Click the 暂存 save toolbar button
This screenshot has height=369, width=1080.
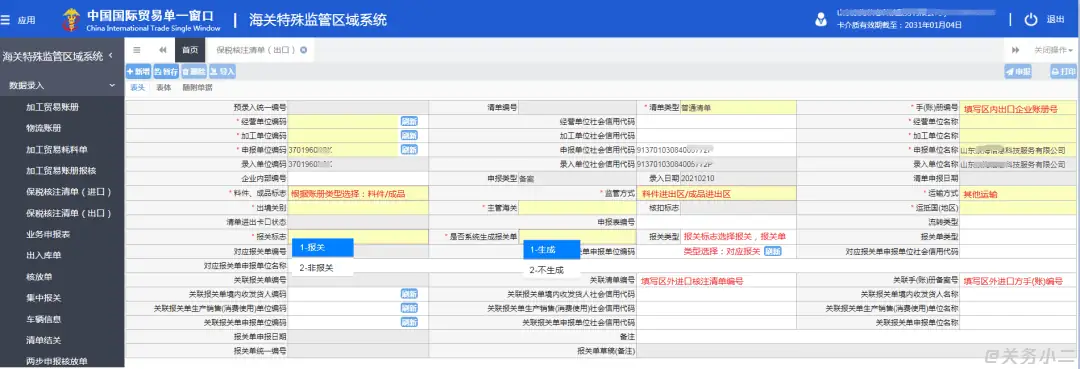pyautogui.click(x=166, y=71)
